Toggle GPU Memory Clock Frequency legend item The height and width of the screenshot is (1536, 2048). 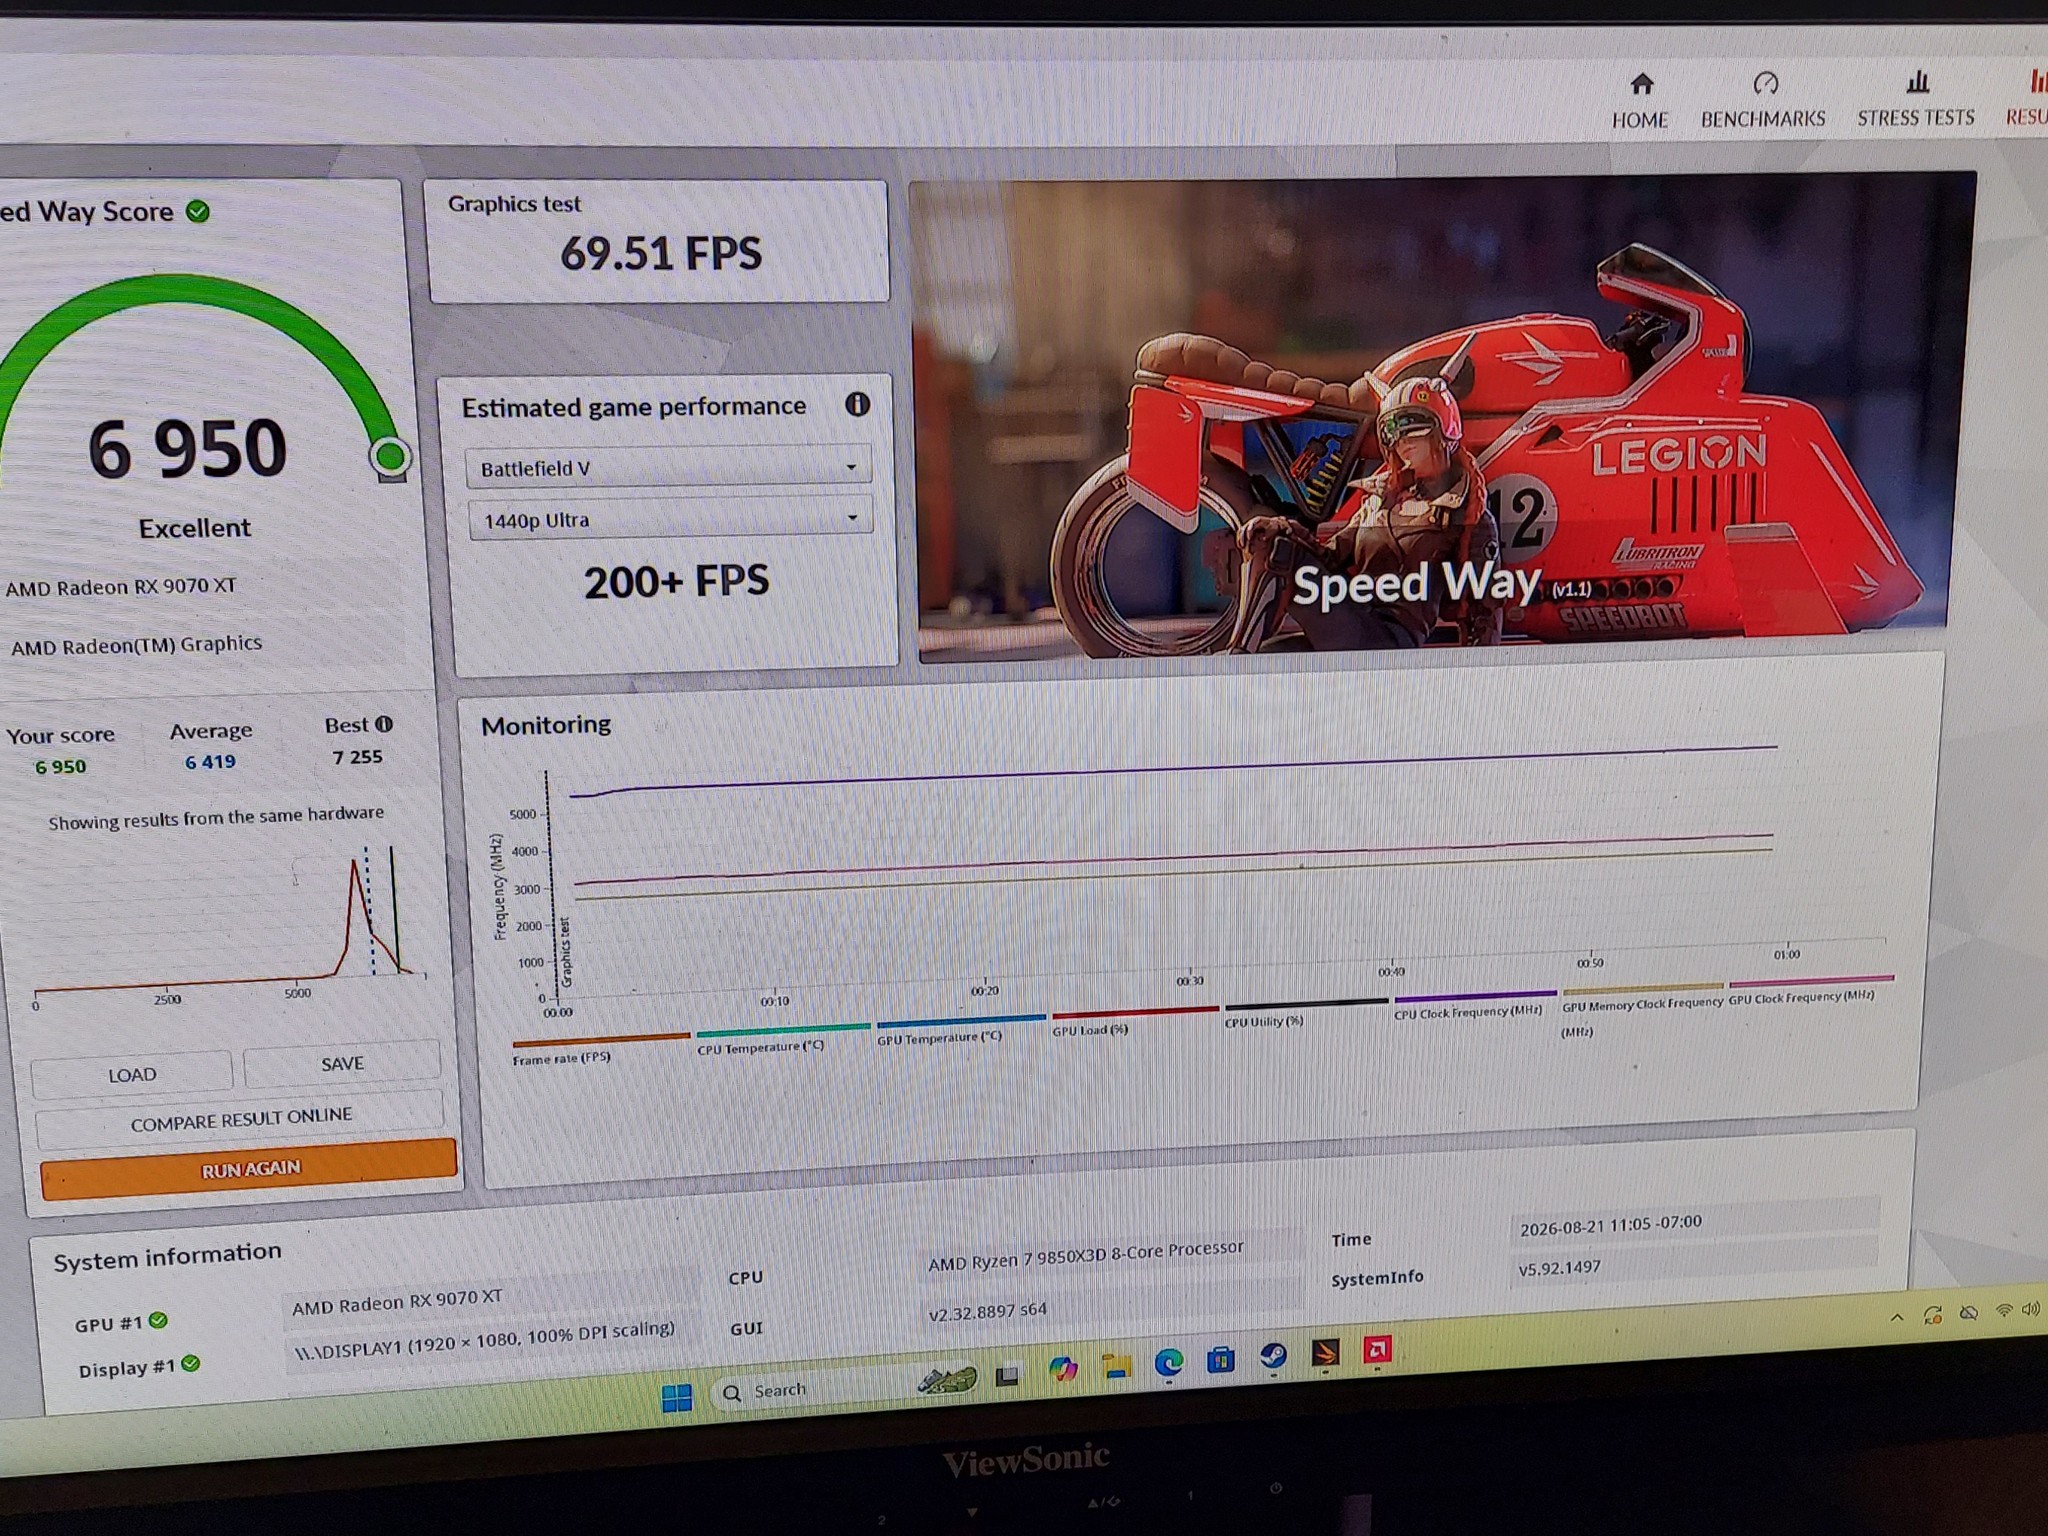click(x=1642, y=1010)
